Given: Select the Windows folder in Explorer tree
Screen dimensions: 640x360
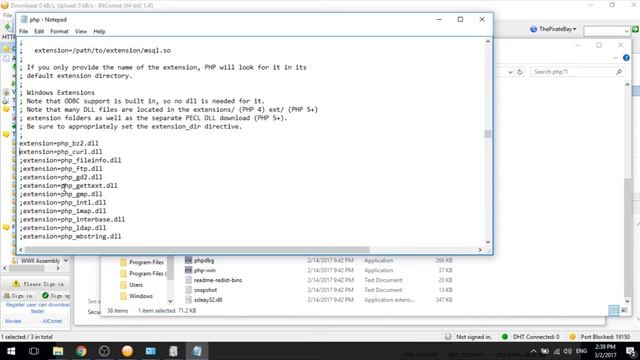Looking at the screenshot, I should click(136, 296).
